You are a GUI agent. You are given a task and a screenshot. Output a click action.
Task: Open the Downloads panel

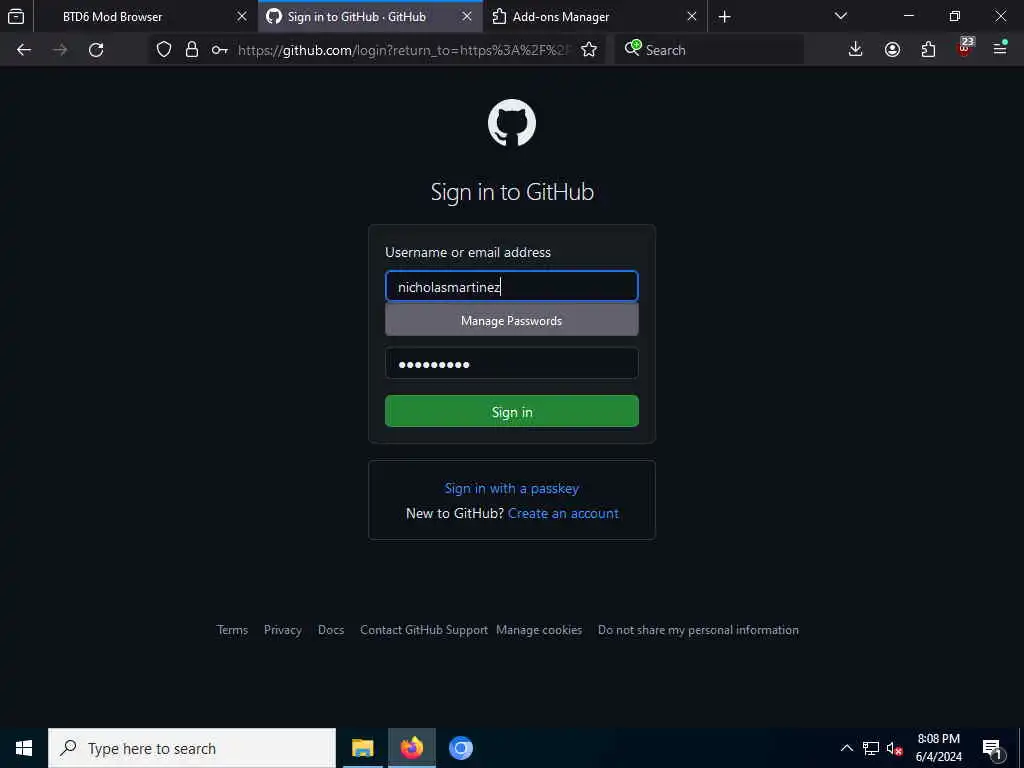pyautogui.click(x=856, y=50)
